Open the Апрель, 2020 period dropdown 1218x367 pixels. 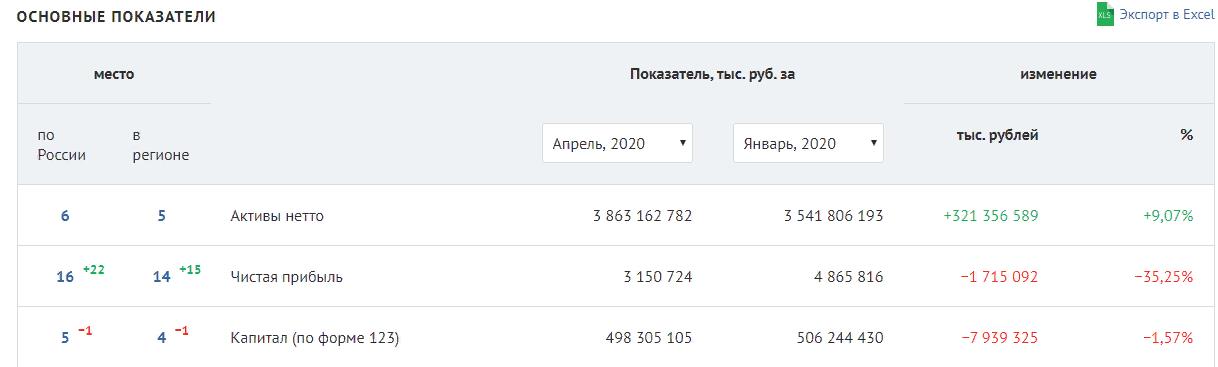(617, 143)
